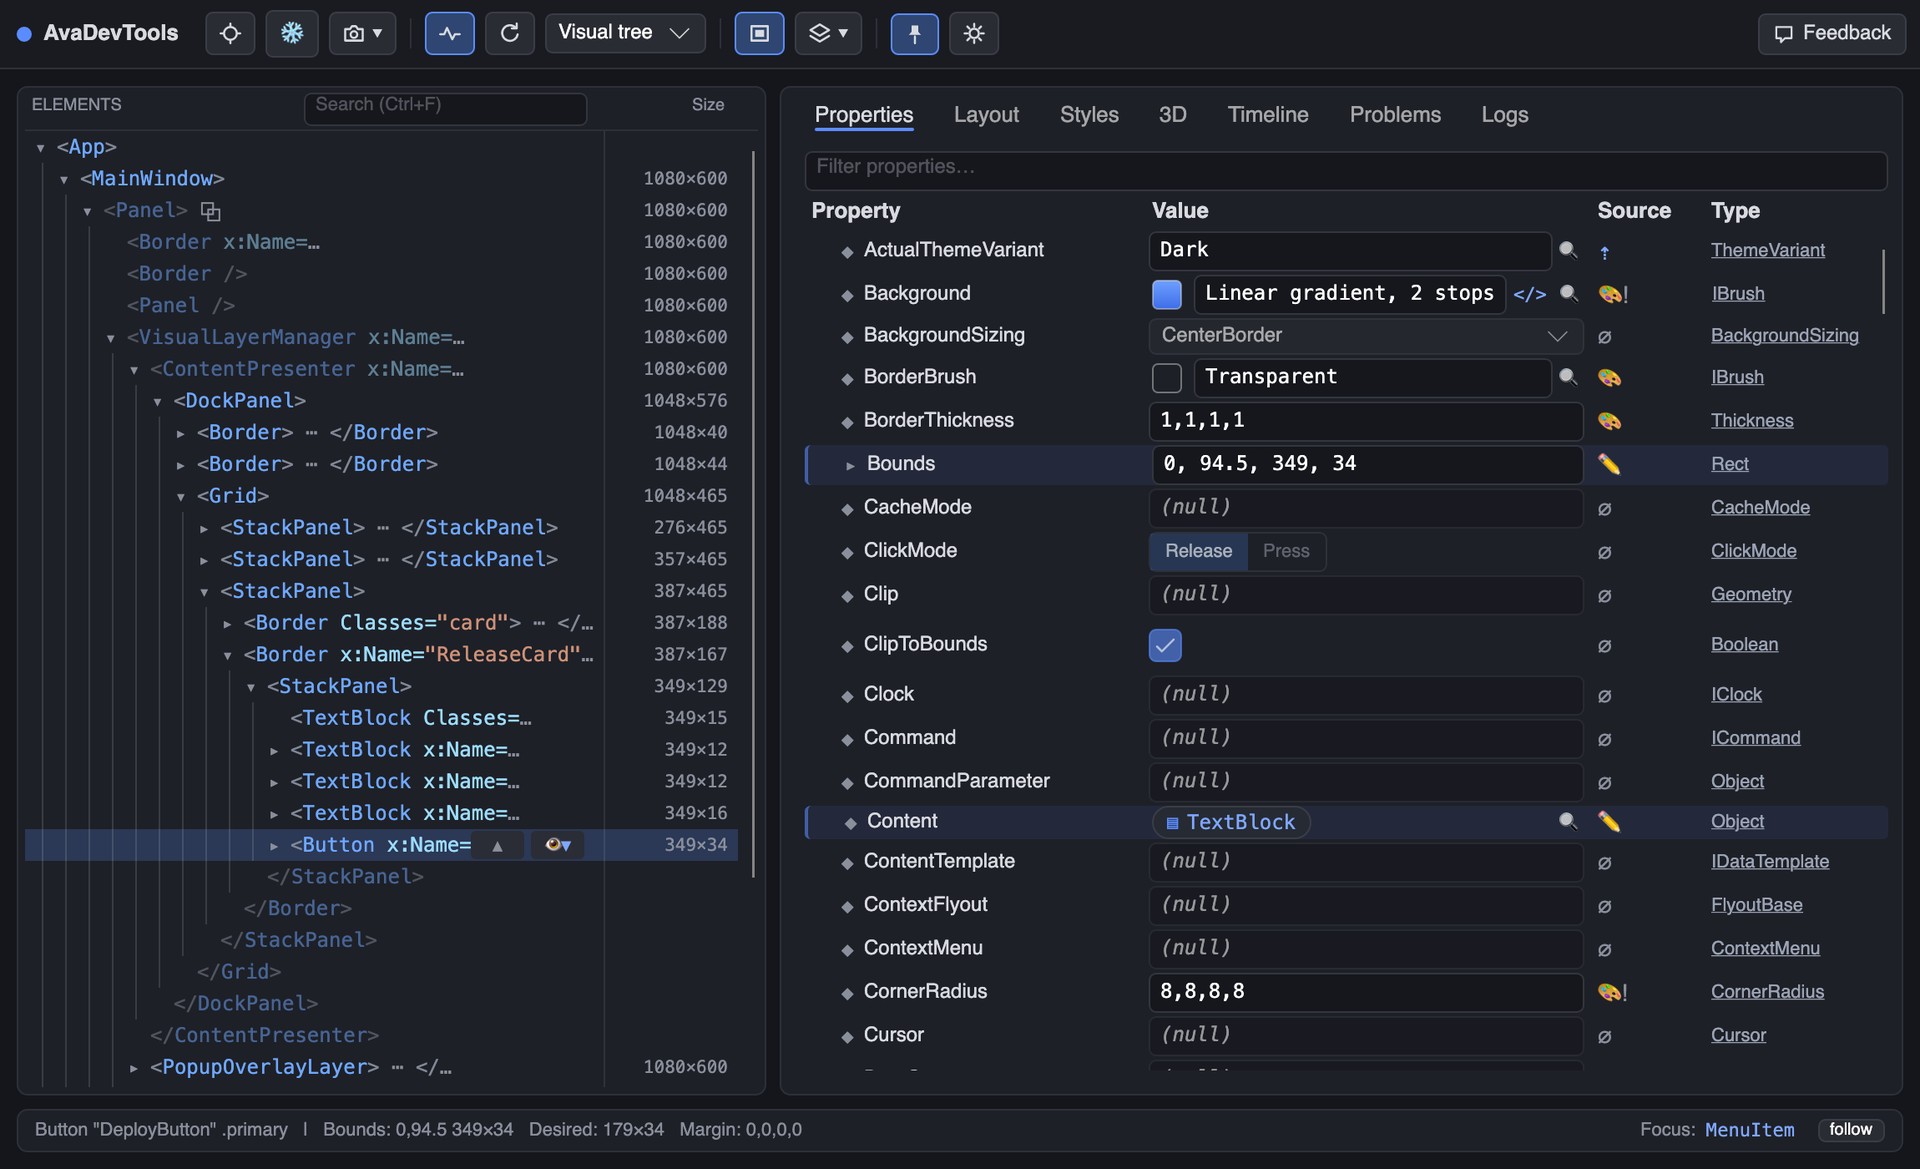Click the palette source icon for BorderThickness
Viewport: 1920px width, 1169px height.
coord(1609,421)
